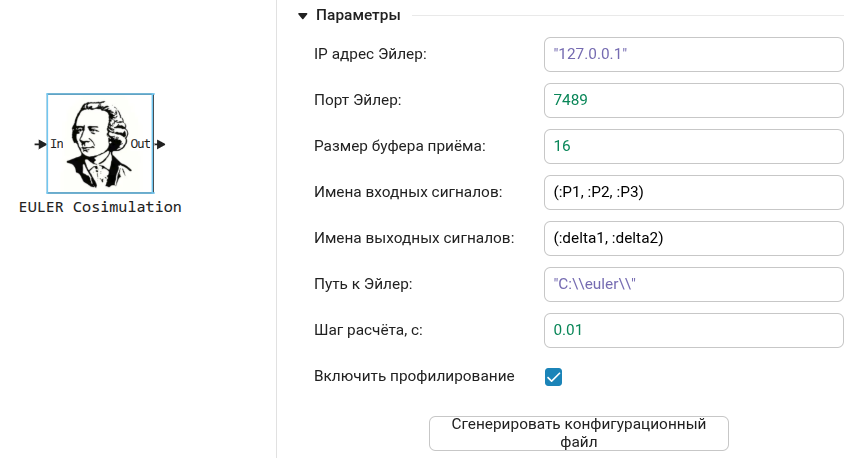Click the Включить профилирование label

click(x=414, y=376)
